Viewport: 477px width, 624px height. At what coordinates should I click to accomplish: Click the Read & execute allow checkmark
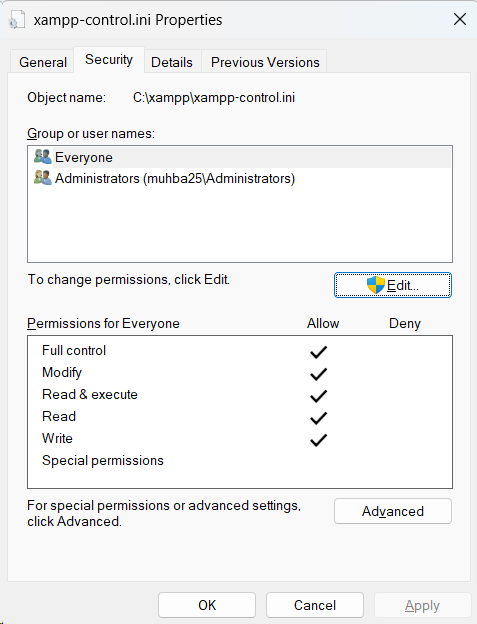click(x=319, y=396)
